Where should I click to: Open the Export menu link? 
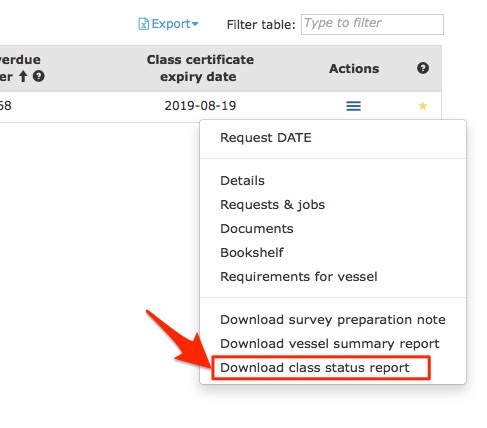point(168,24)
